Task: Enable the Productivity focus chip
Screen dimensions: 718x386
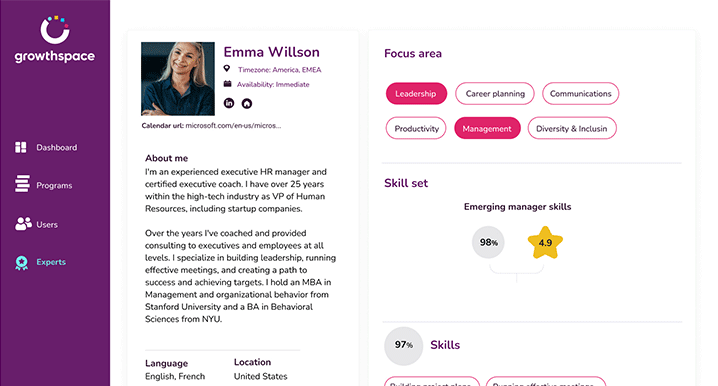Action: [x=416, y=128]
